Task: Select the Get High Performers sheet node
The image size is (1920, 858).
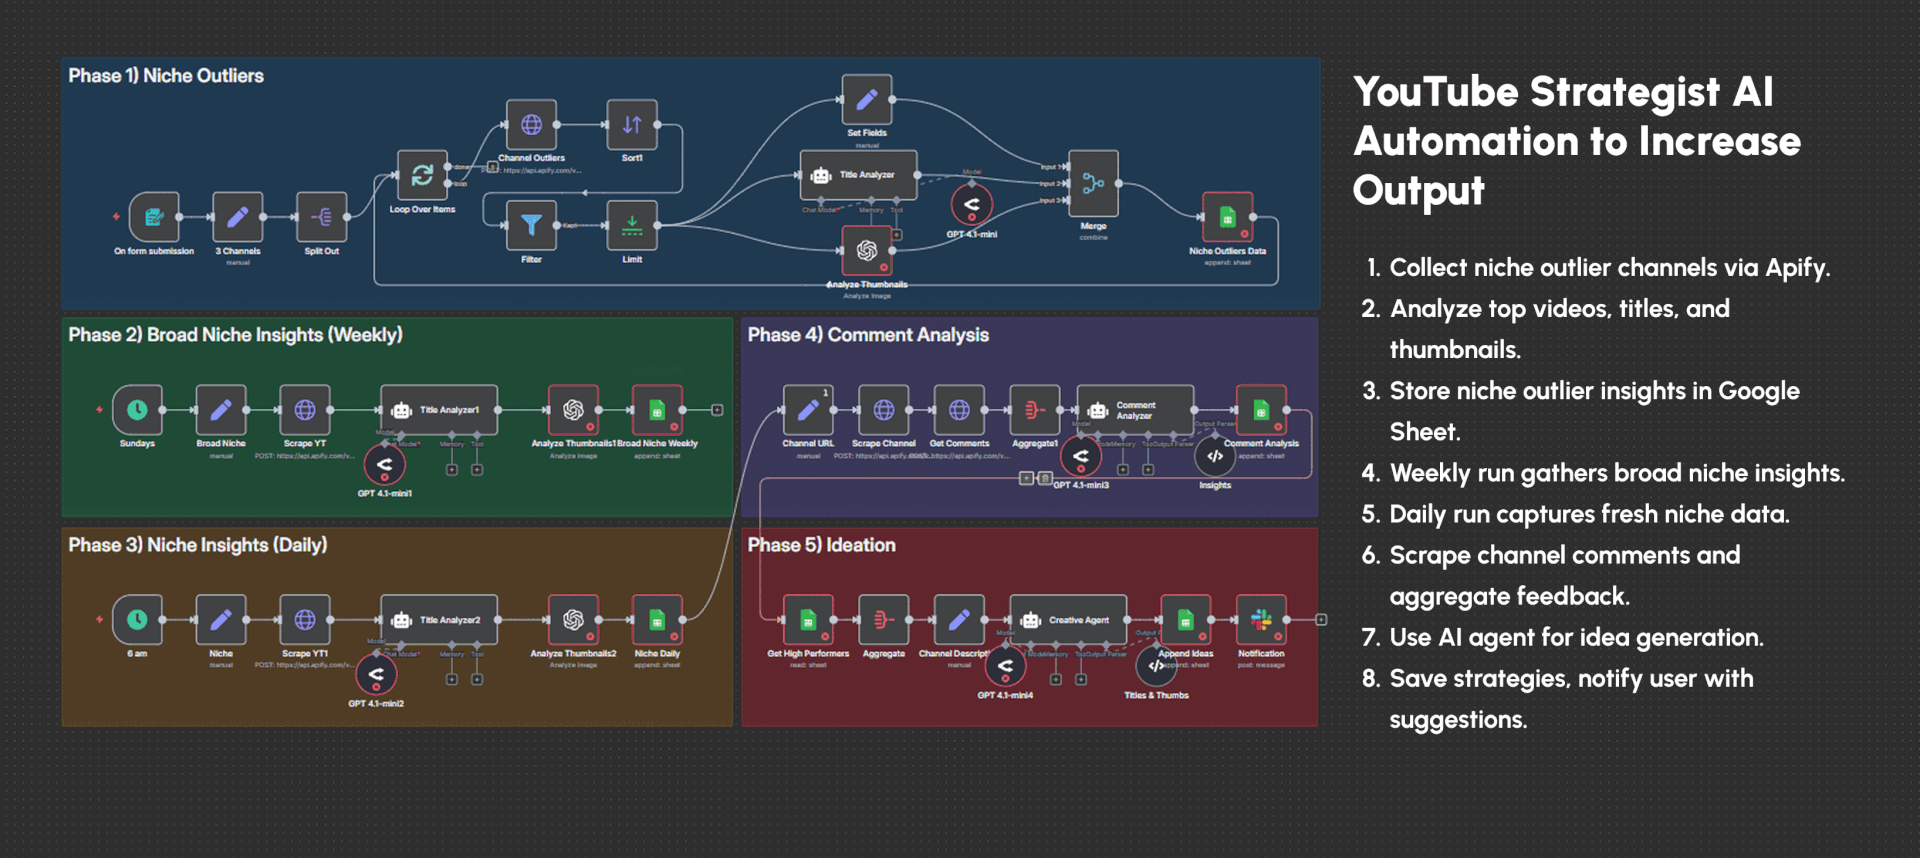Action: (x=808, y=620)
